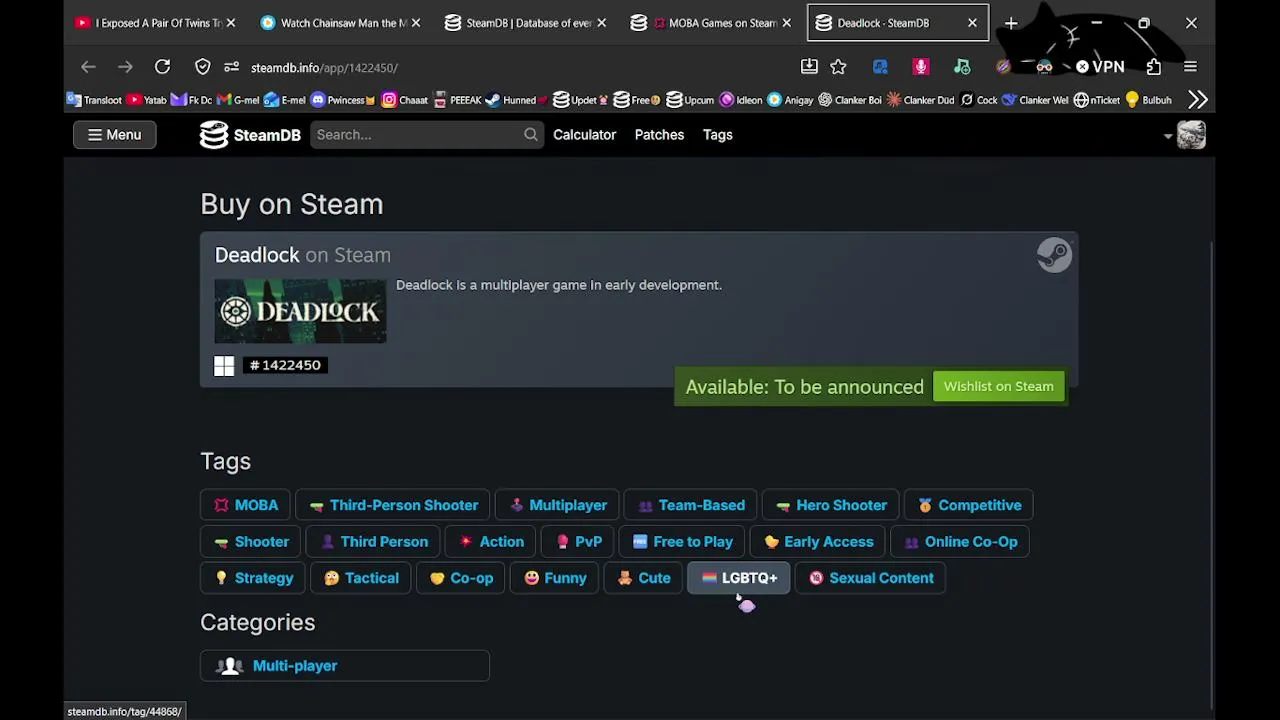The width and height of the screenshot is (1280, 720).
Task: Open the Cute tag
Action: tap(643, 578)
